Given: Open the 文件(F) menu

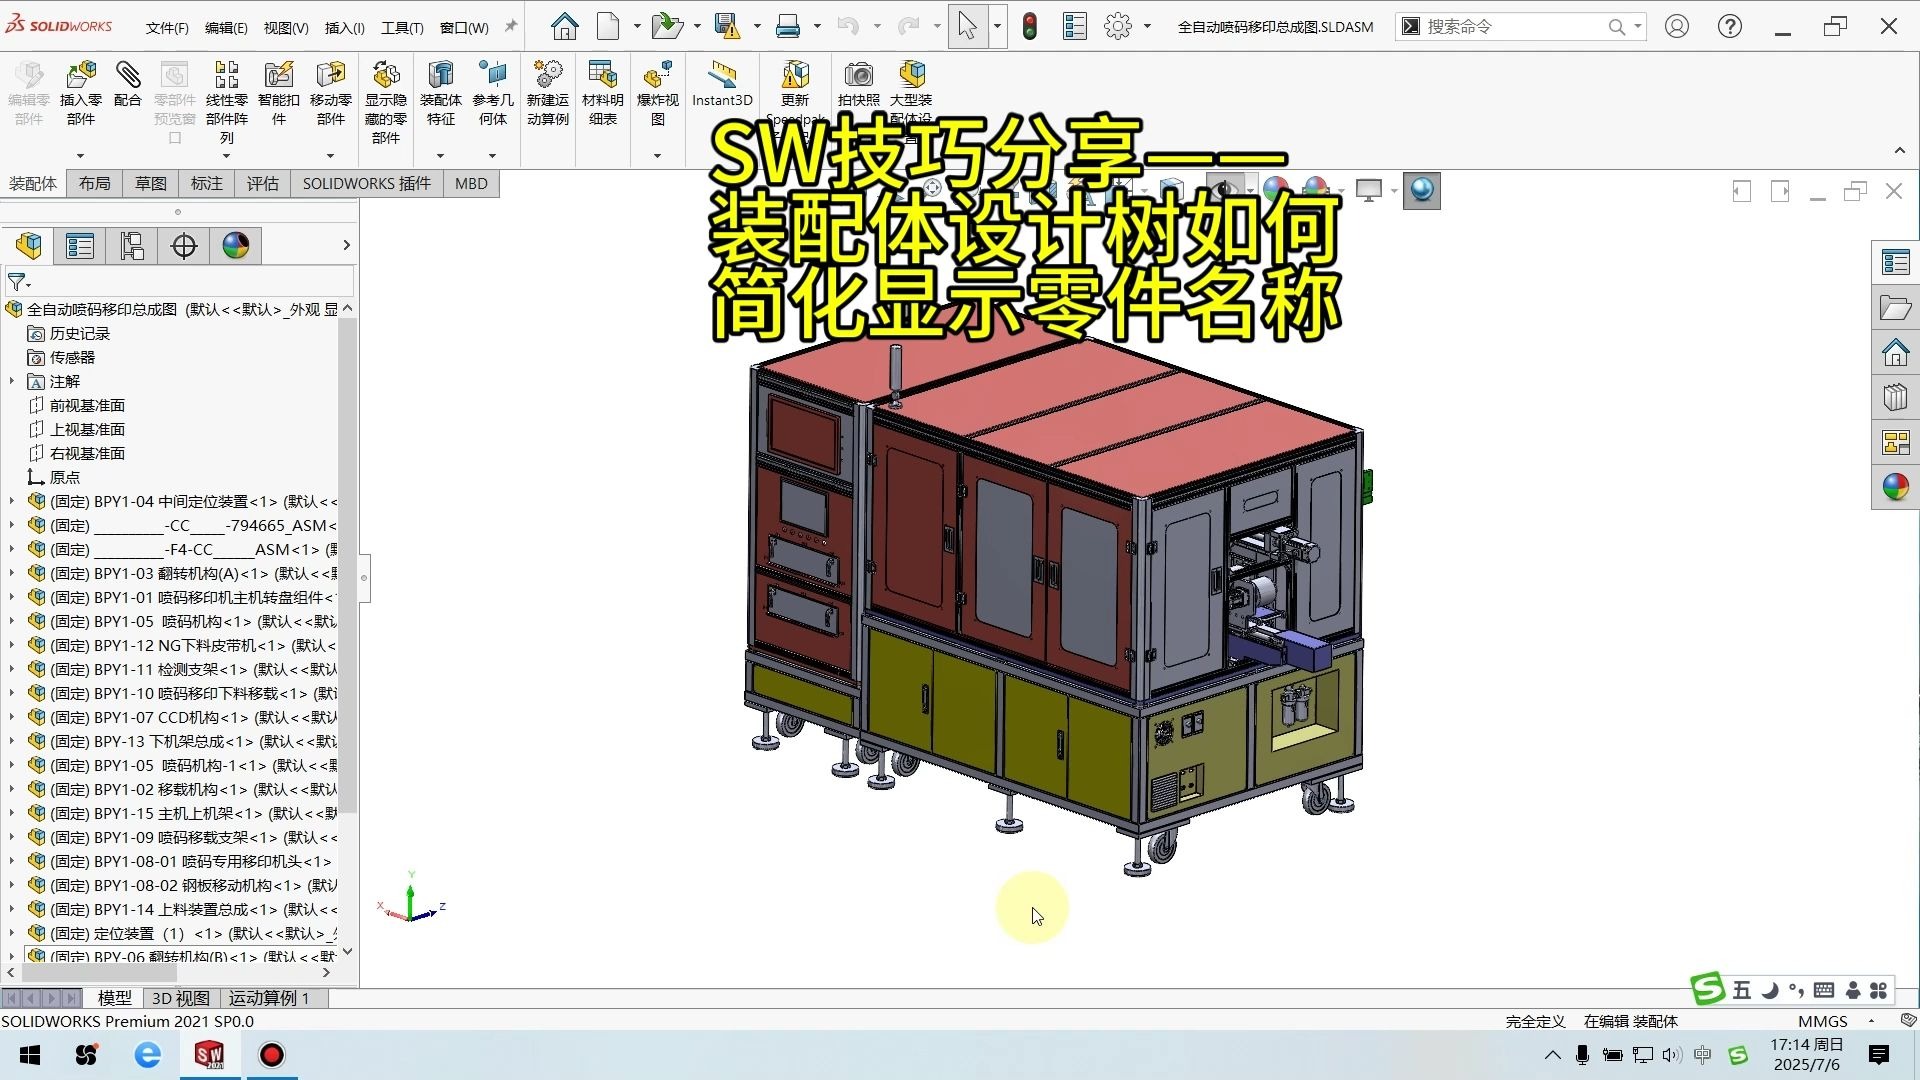Looking at the screenshot, I should (167, 28).
